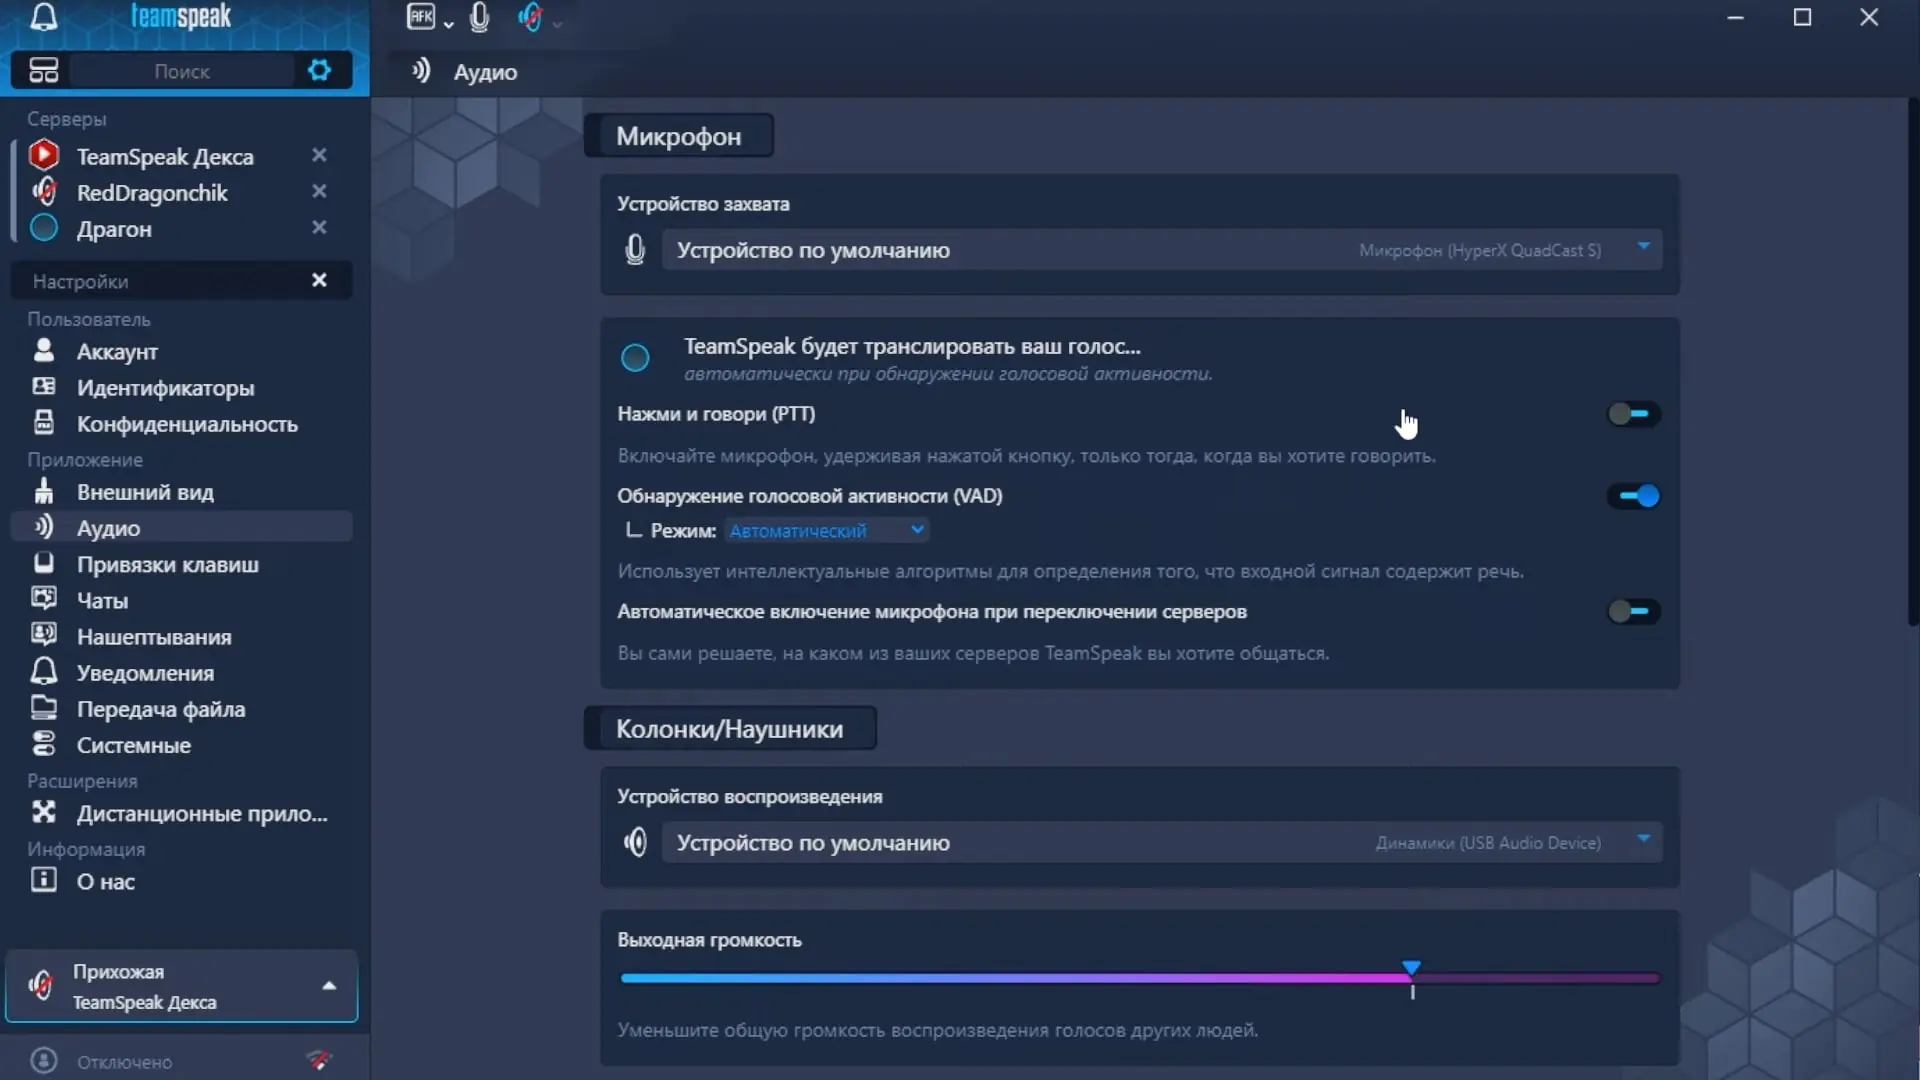This screenshot has width=1920, height=1080.
Task: Toggle automatic microphone on server switch
Action: (x=1634, y=611)
